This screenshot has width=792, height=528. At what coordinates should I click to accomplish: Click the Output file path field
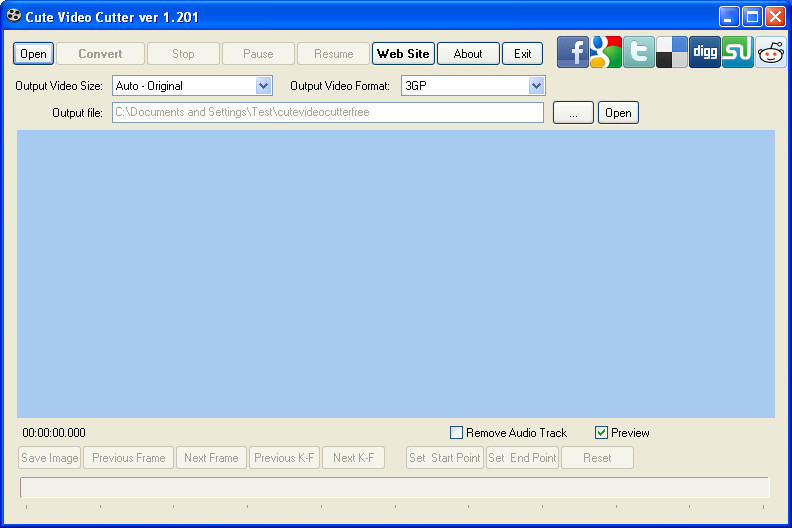[328, 112]
